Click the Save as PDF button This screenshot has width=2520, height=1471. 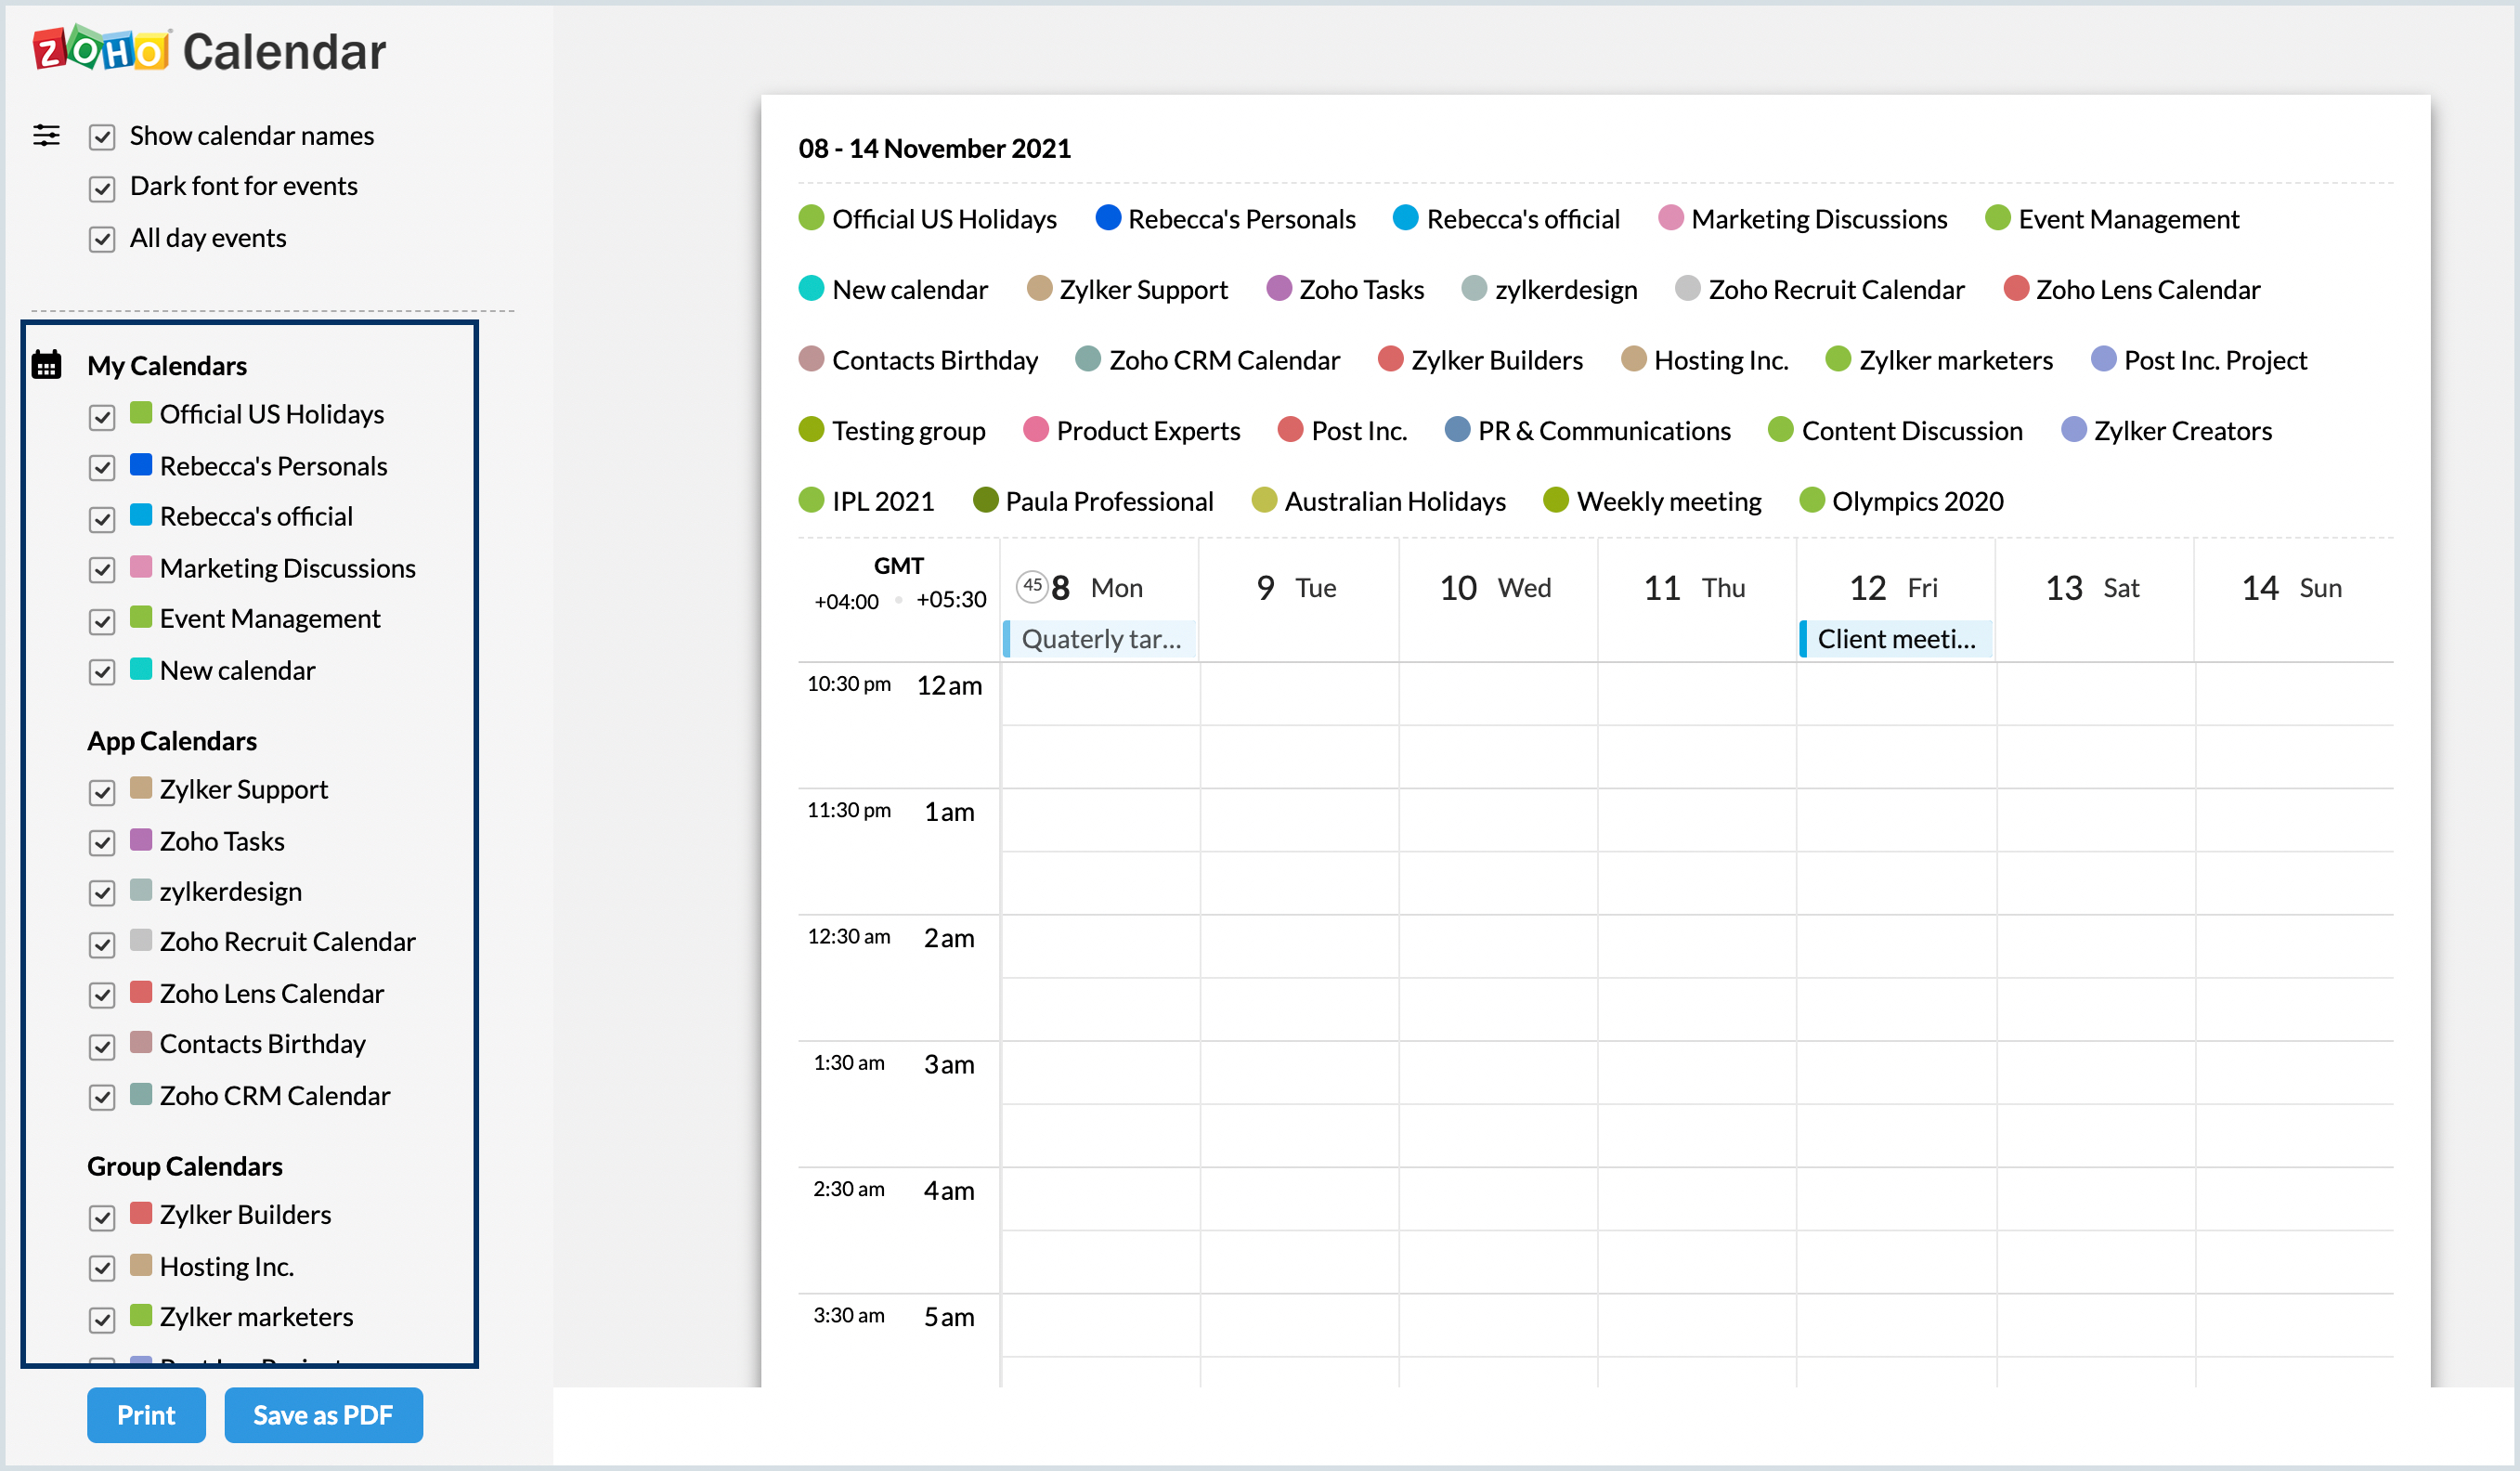tap(323, 1415)
